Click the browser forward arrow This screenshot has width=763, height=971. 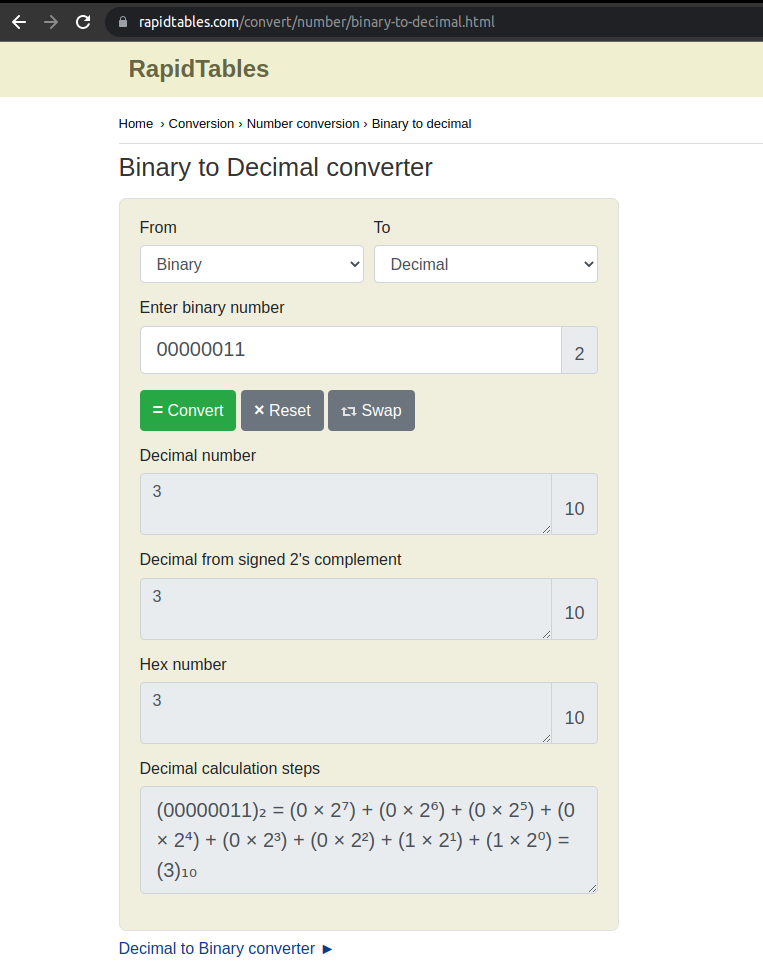51,21
